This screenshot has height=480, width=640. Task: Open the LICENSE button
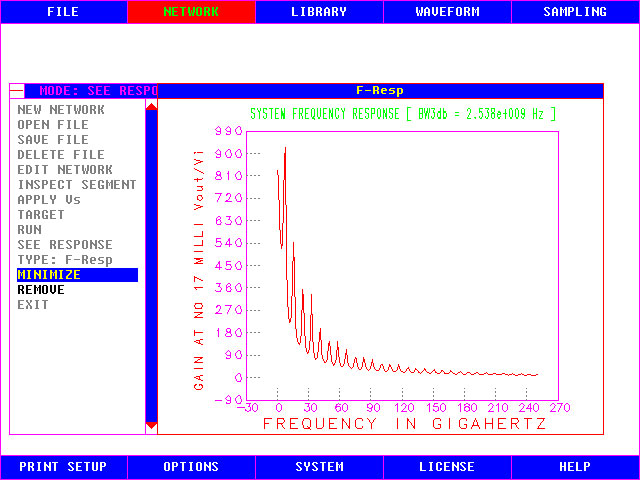point(447,467)
